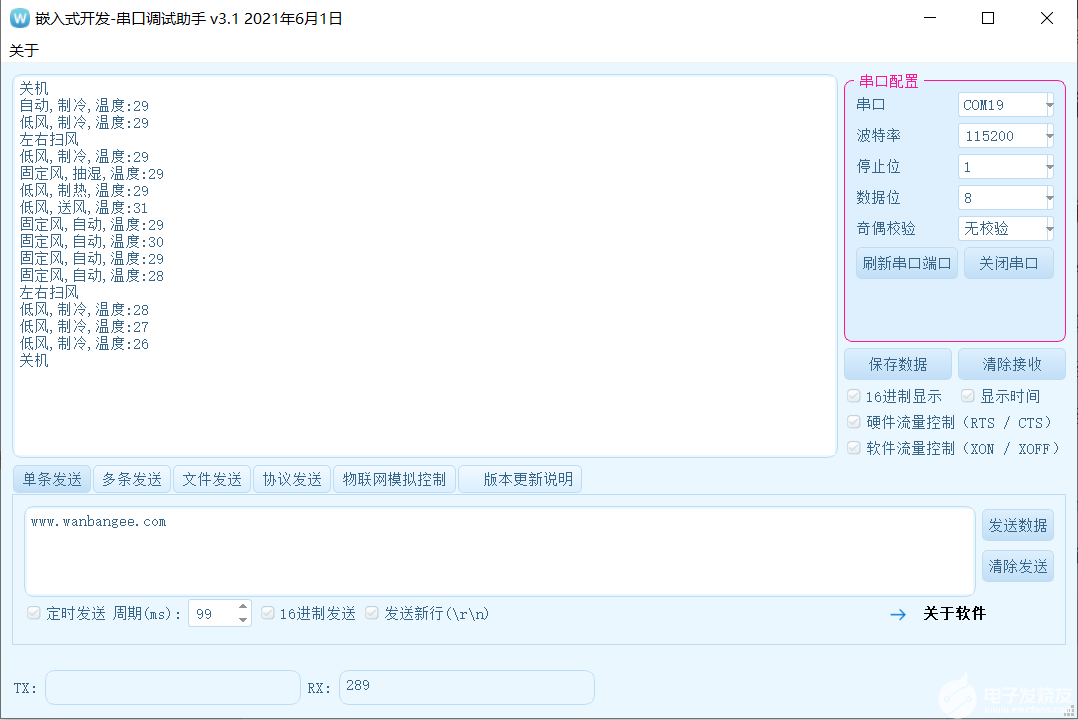Decrease the 周期 period spinner value
The width and height of the screenshot is (1078, 720).
tap(243, 620)
